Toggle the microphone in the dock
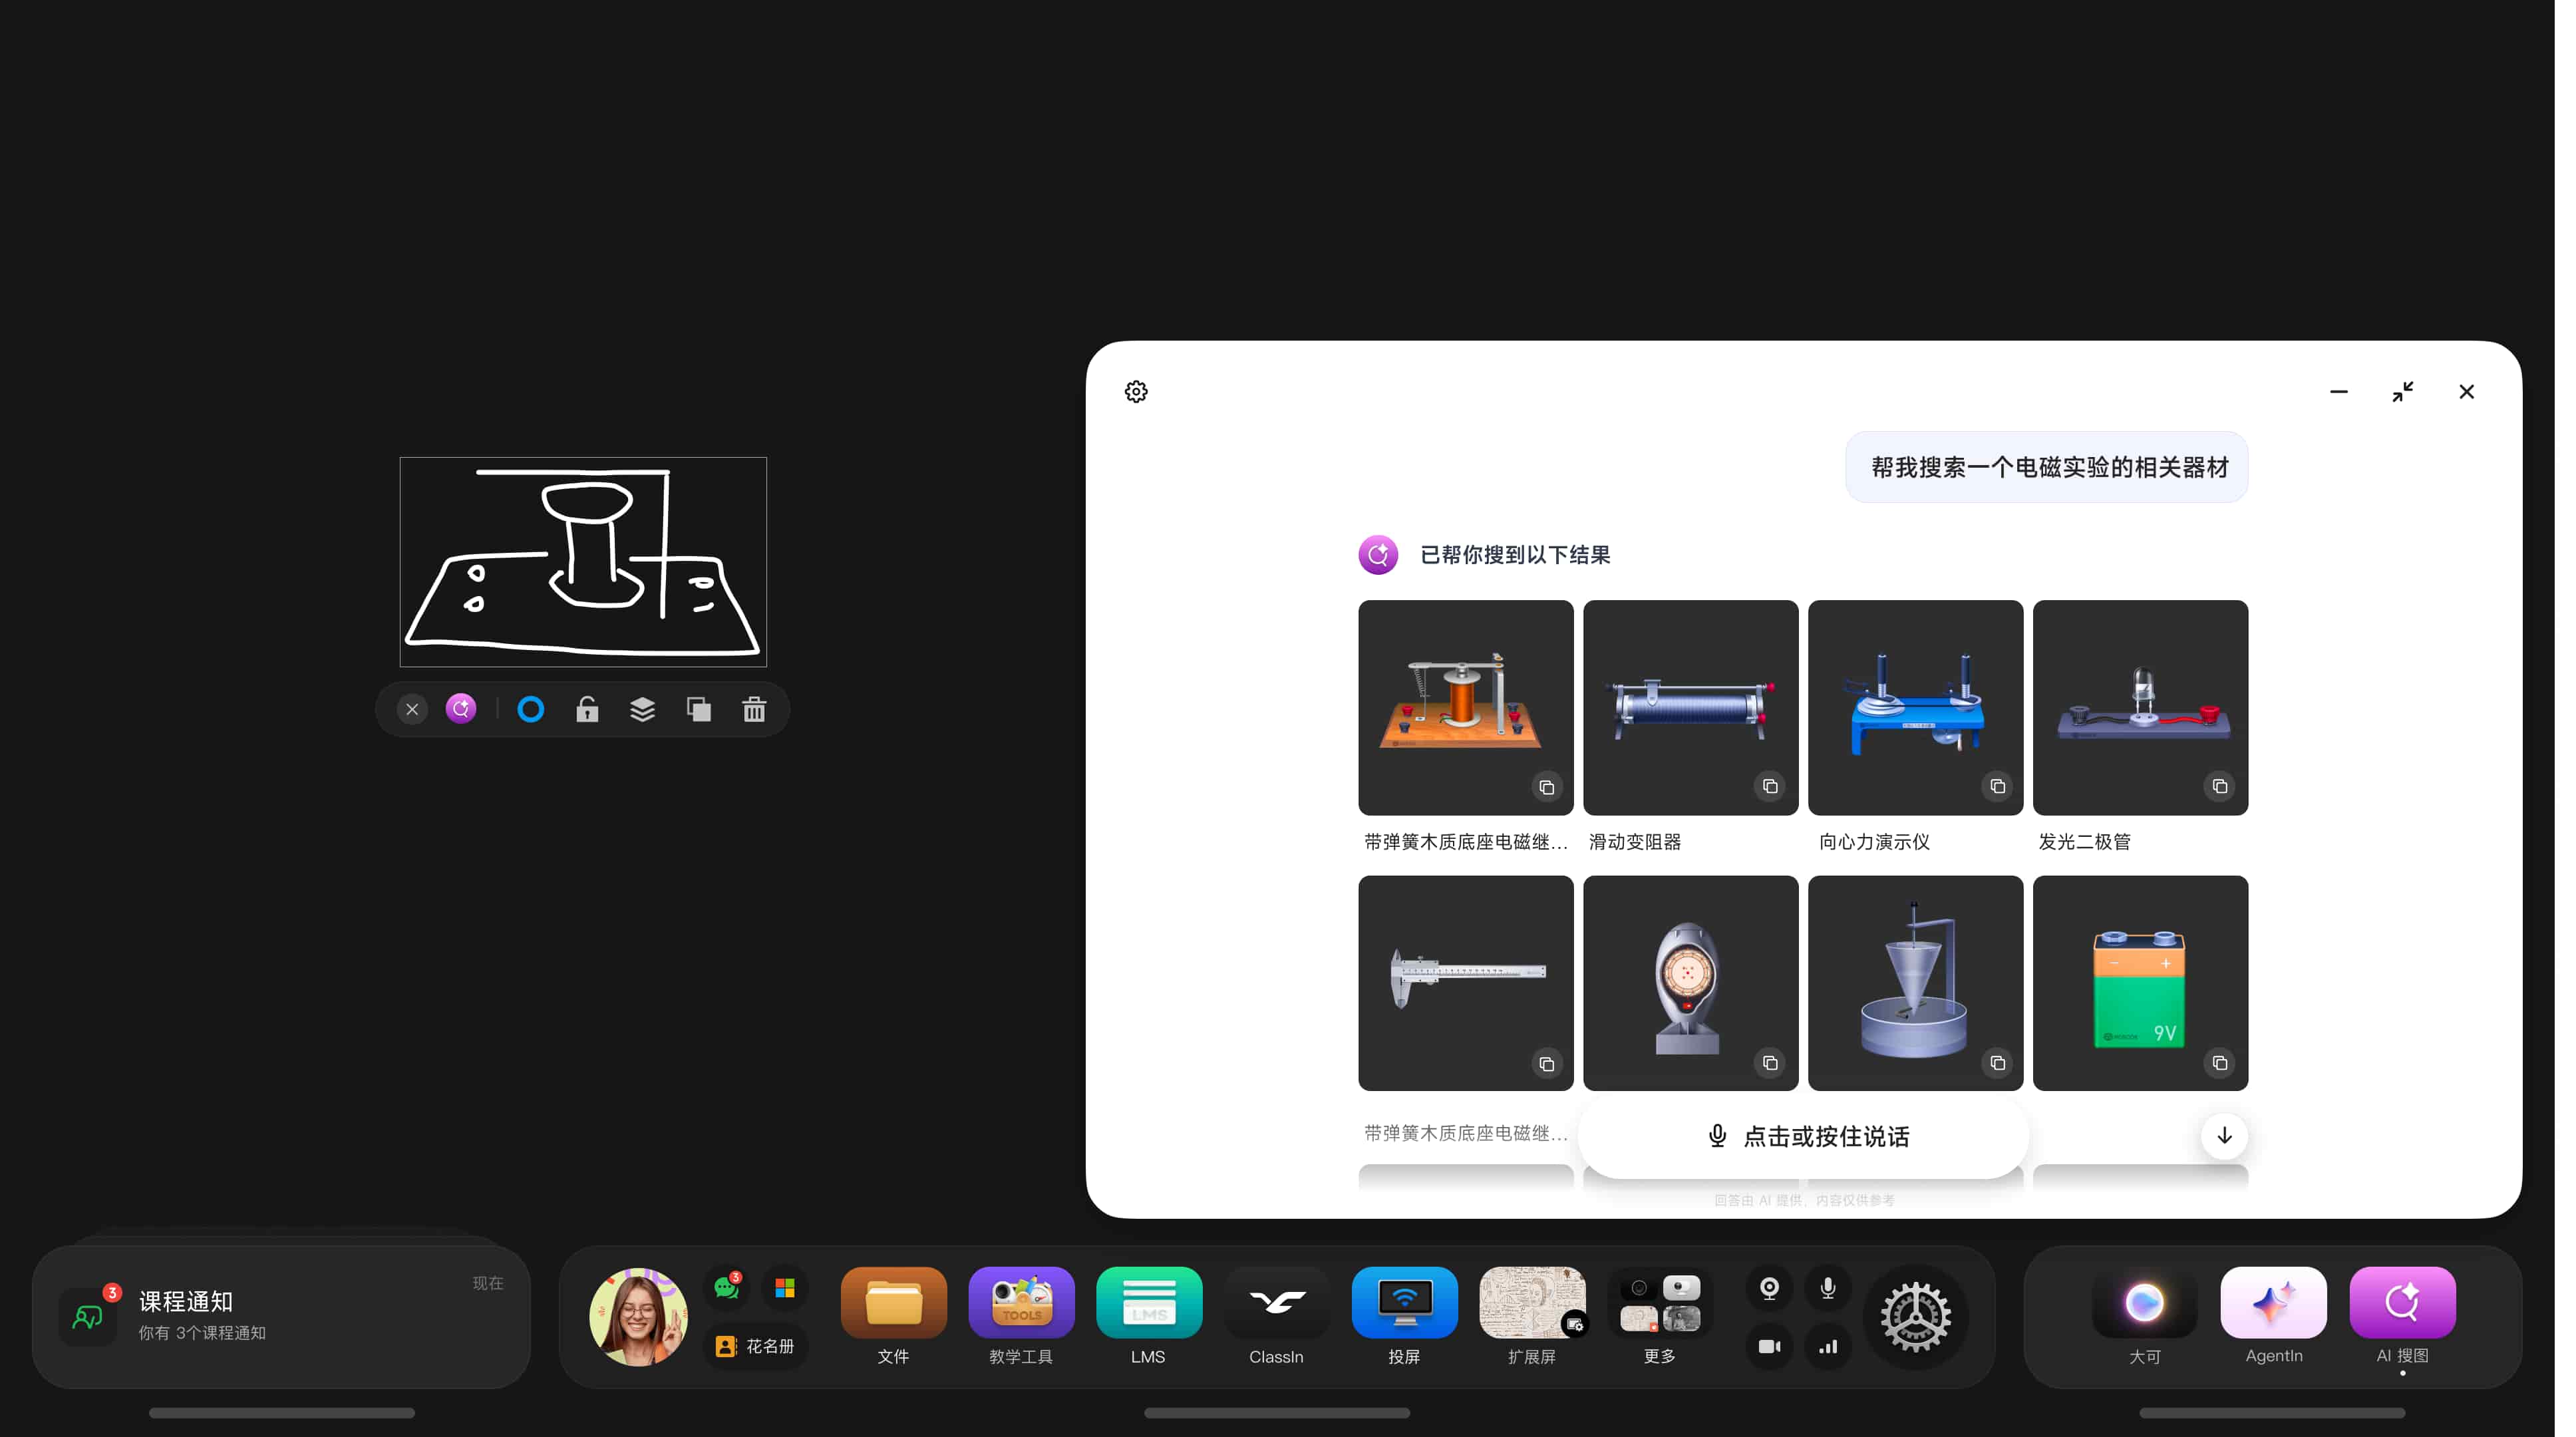2576x1437 pixels. pos(1828,1288)
